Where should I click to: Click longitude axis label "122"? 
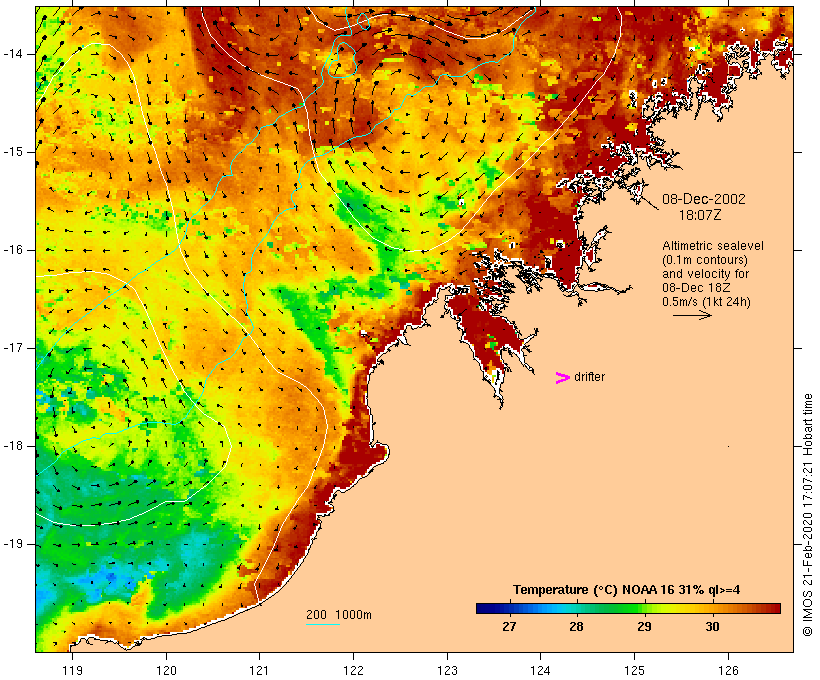354,670
